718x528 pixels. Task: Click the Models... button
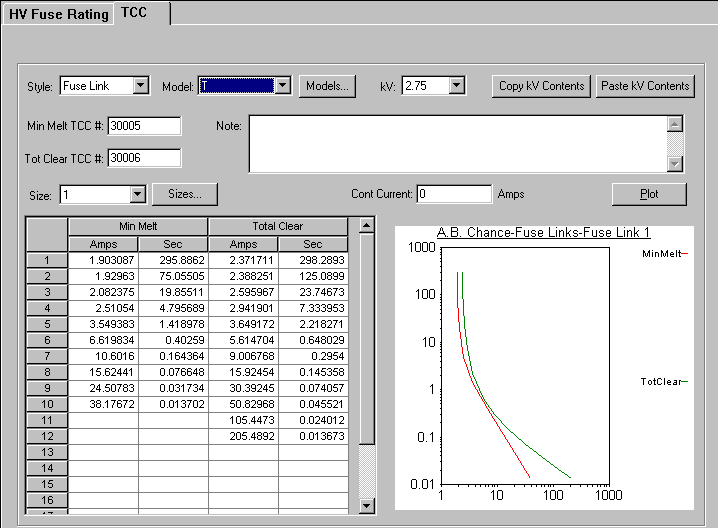[x=327, y=86]
